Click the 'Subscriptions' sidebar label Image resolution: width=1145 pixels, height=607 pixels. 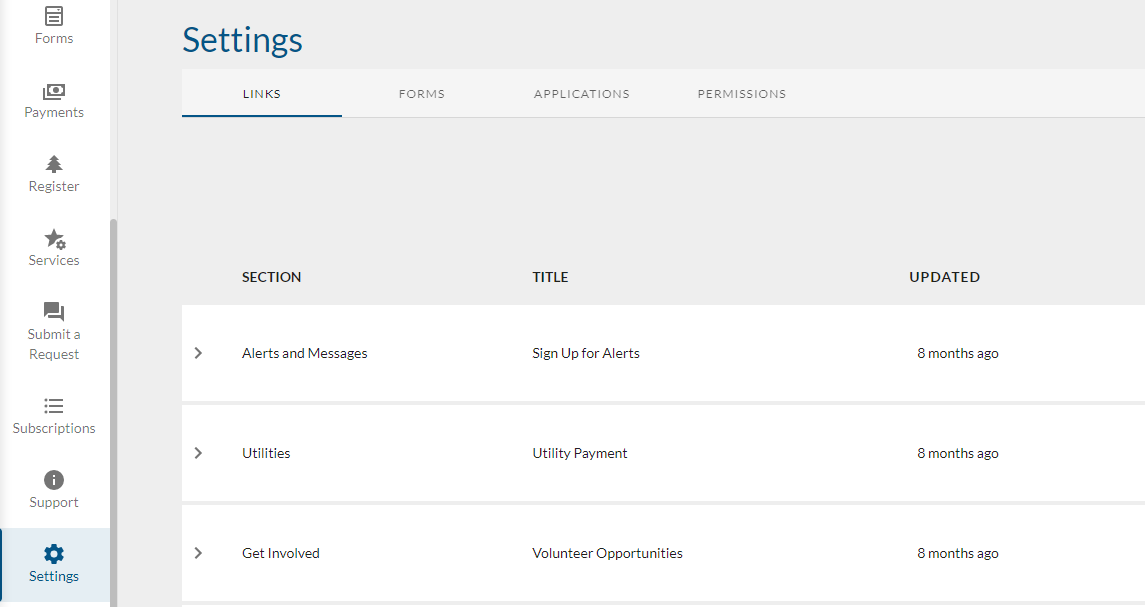point(54,428)
